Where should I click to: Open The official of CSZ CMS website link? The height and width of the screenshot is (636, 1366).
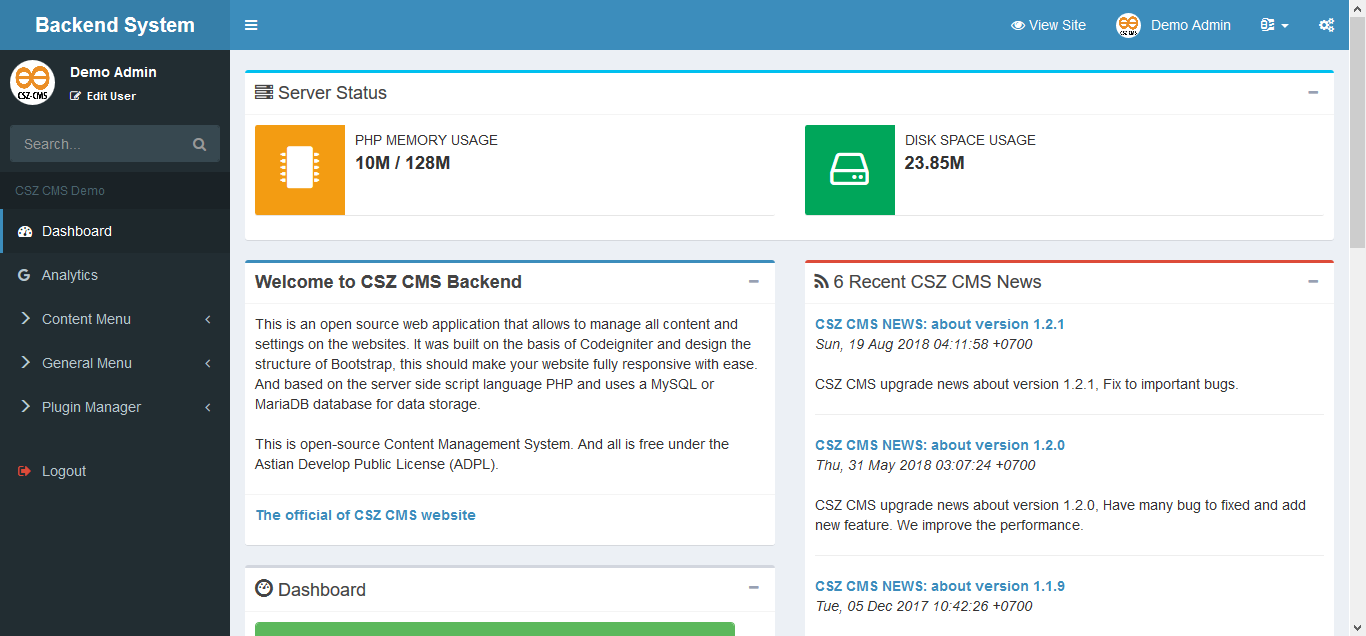tap(366, 515)
